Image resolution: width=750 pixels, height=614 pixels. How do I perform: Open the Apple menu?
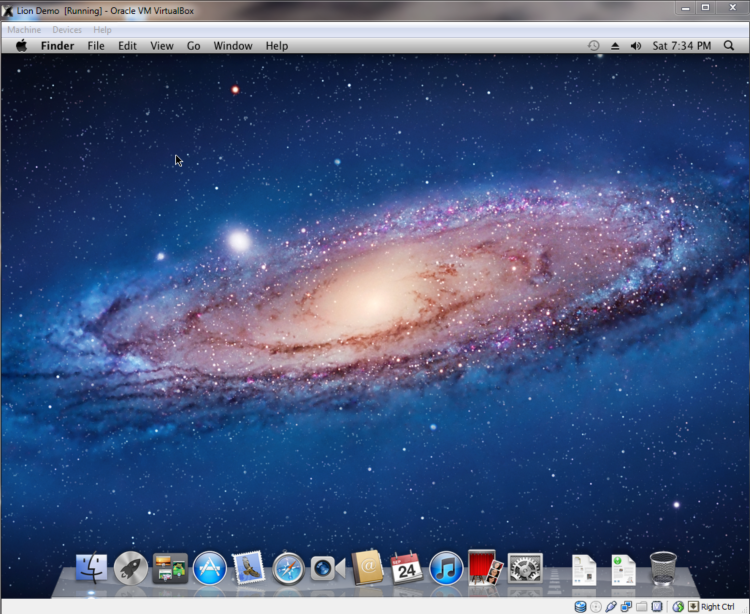(22, 46)
